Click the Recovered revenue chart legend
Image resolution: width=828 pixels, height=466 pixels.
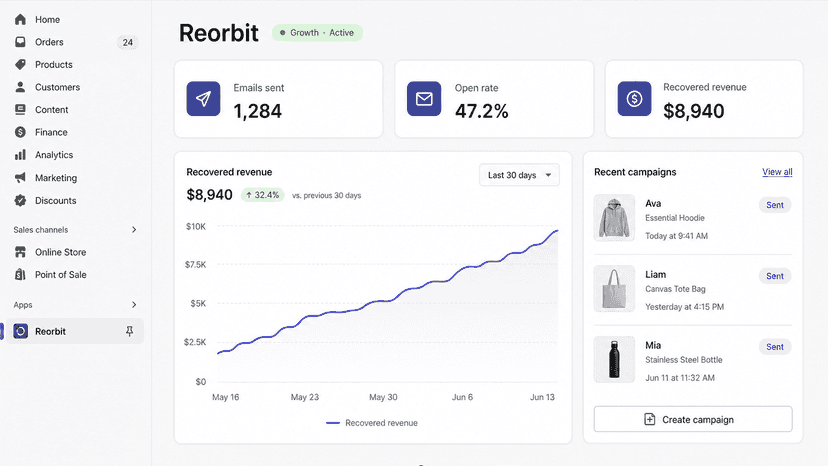[x=372, y=423]
